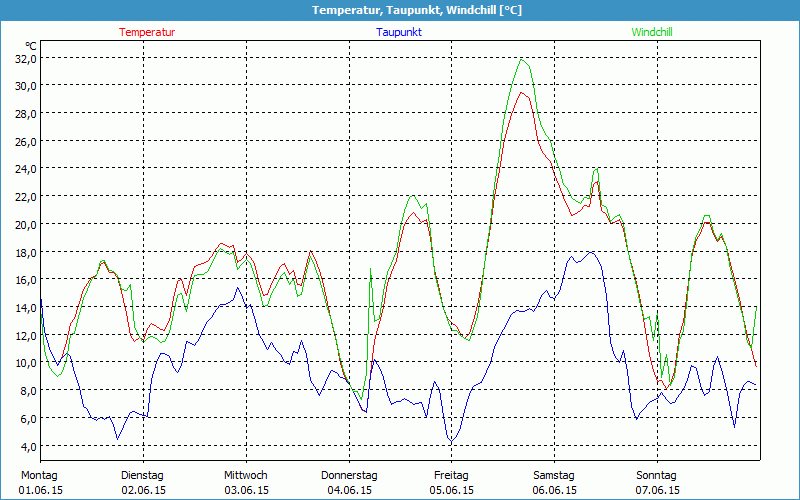This screenshot has height=500, width=800.
Task: Click the 26,0 y-axis value
Action: tap(26, 142)
